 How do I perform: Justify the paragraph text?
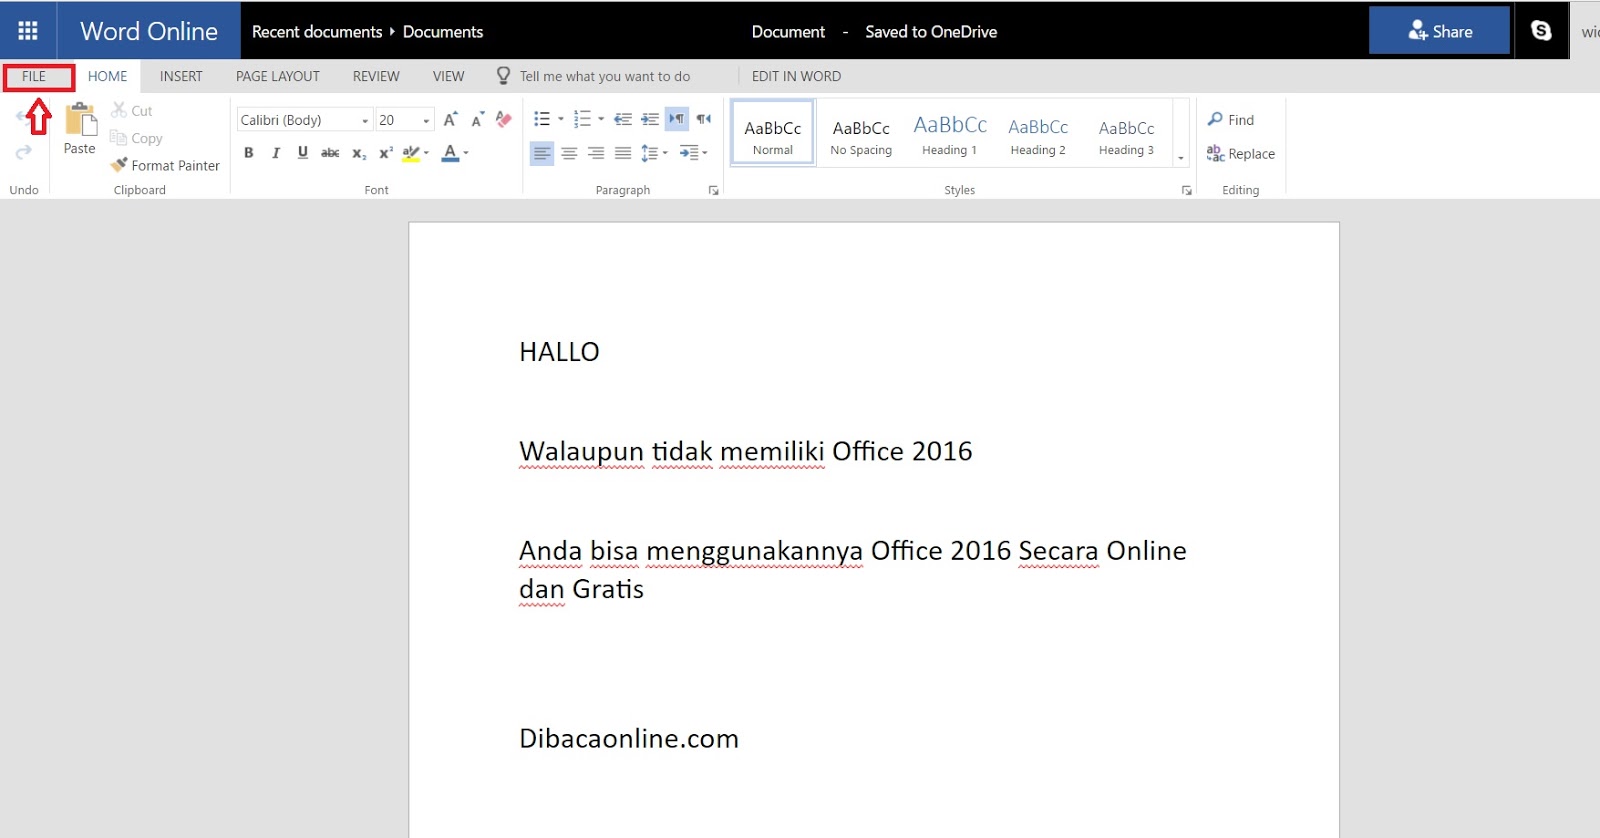[623, 153]
